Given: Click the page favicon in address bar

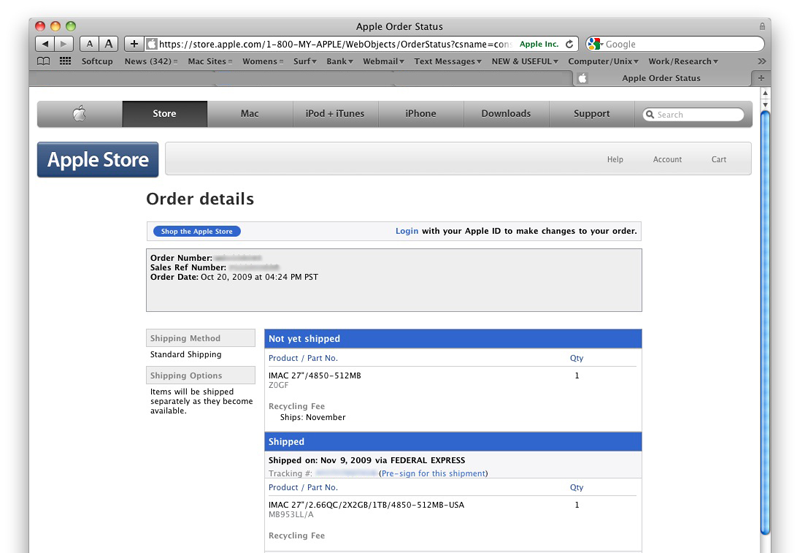Looking at the screenshot, I should [x=151, y=44].
